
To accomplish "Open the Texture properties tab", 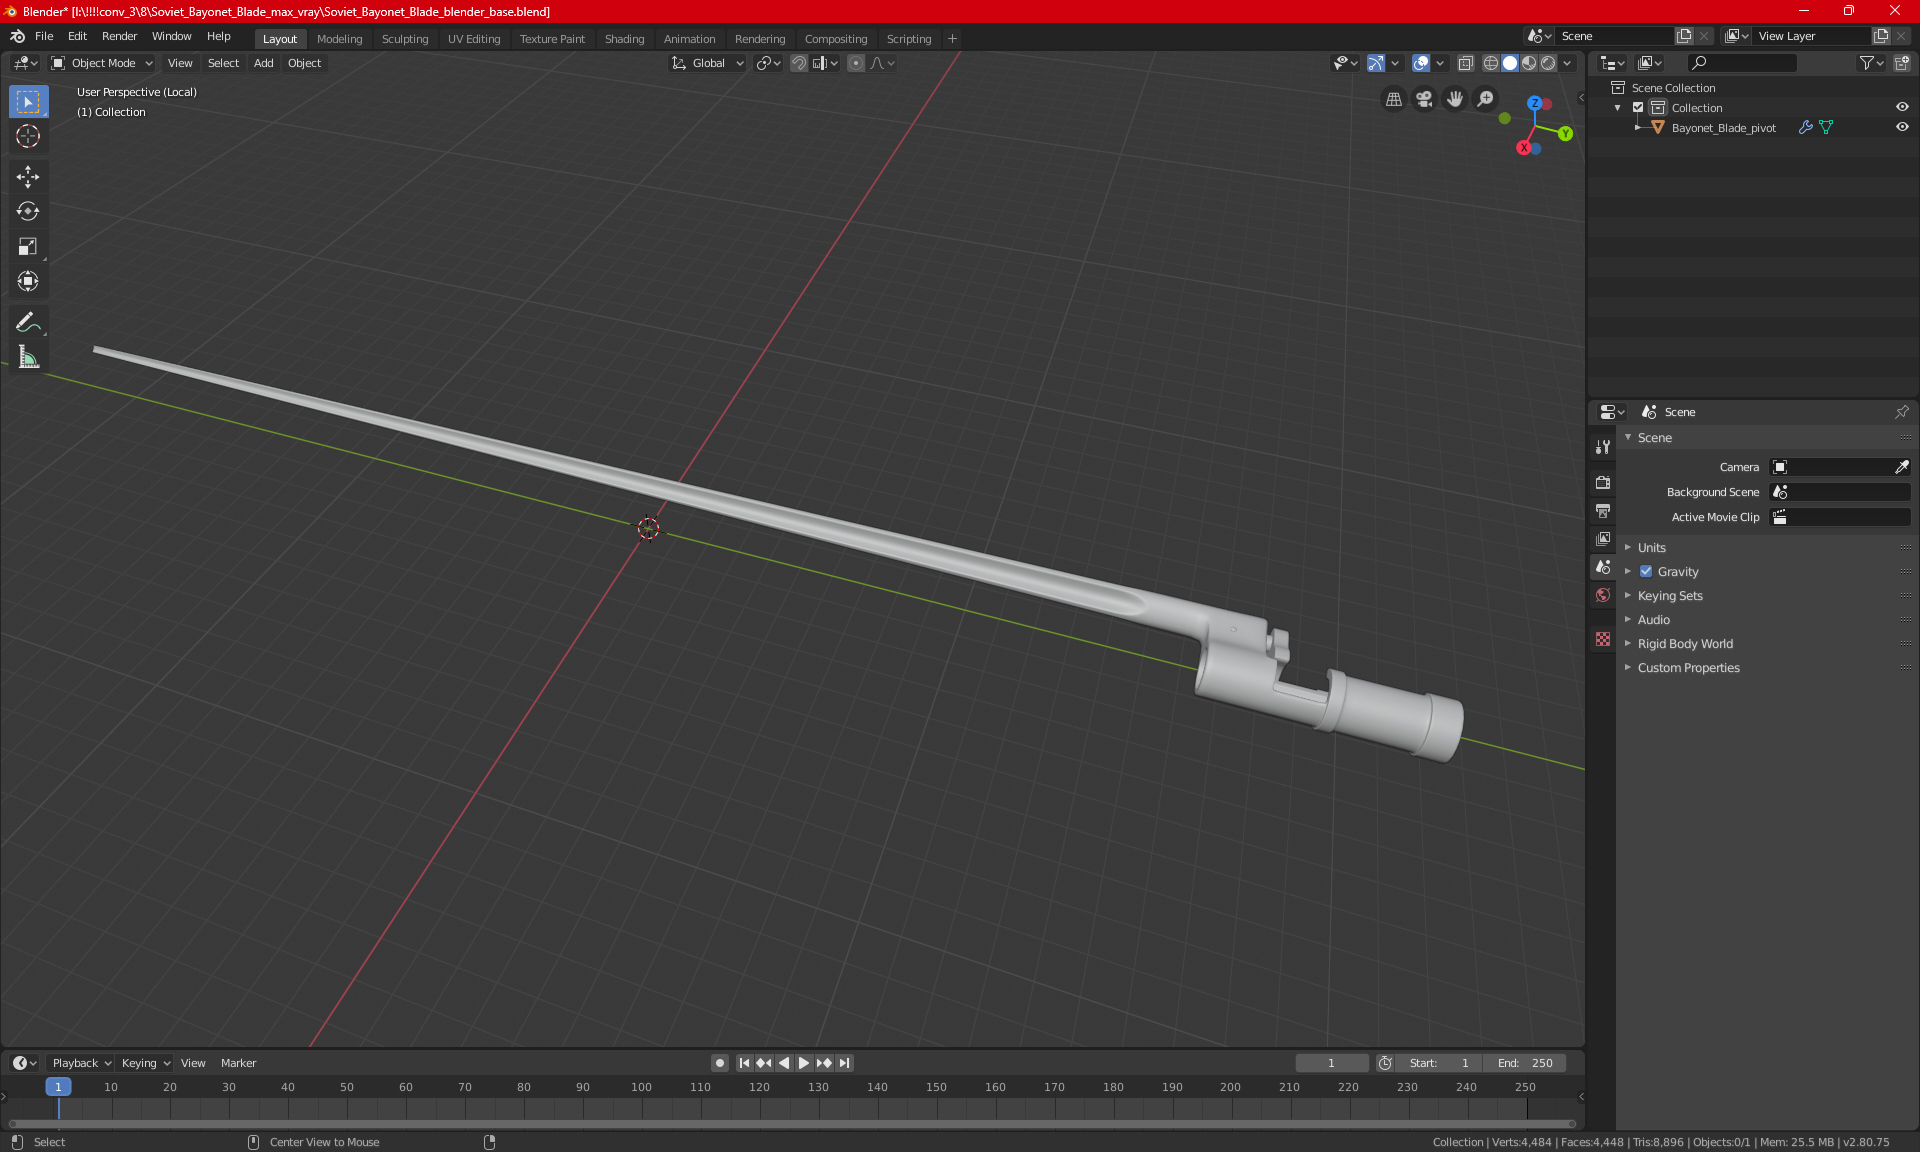I will [x=1603, y=638].
